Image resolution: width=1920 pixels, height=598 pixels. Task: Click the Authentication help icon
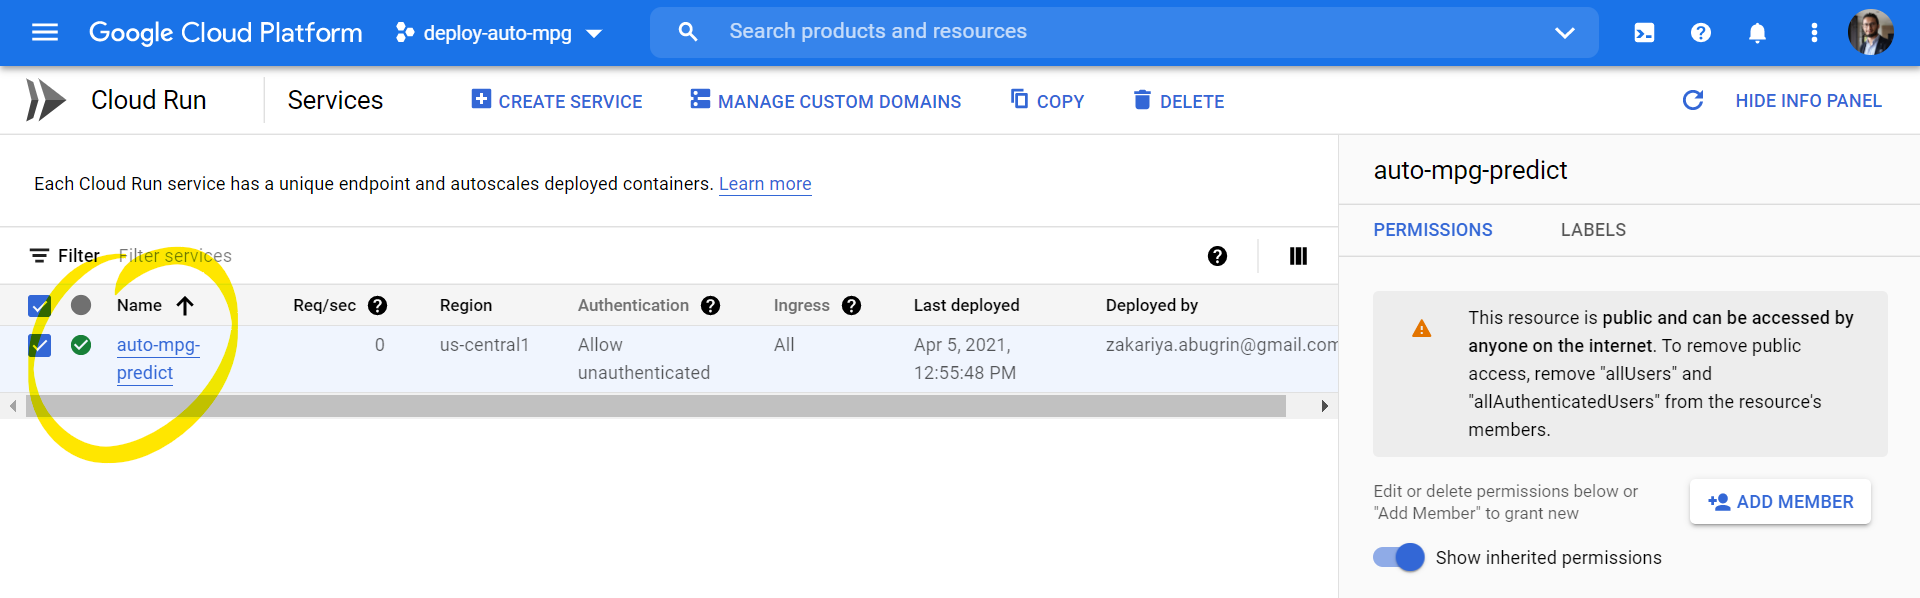(x=710, y=306)
